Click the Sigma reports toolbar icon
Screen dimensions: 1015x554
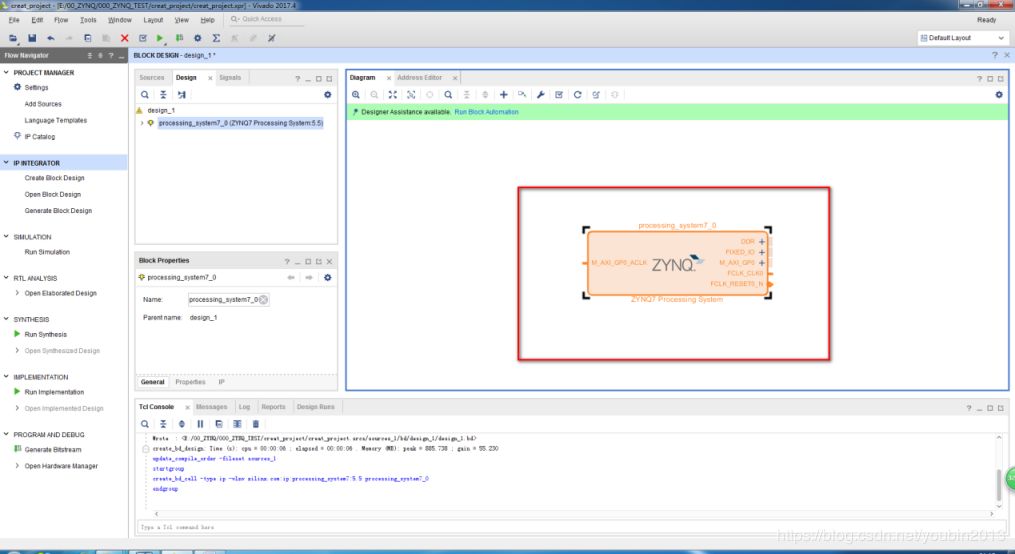point(216,38)
